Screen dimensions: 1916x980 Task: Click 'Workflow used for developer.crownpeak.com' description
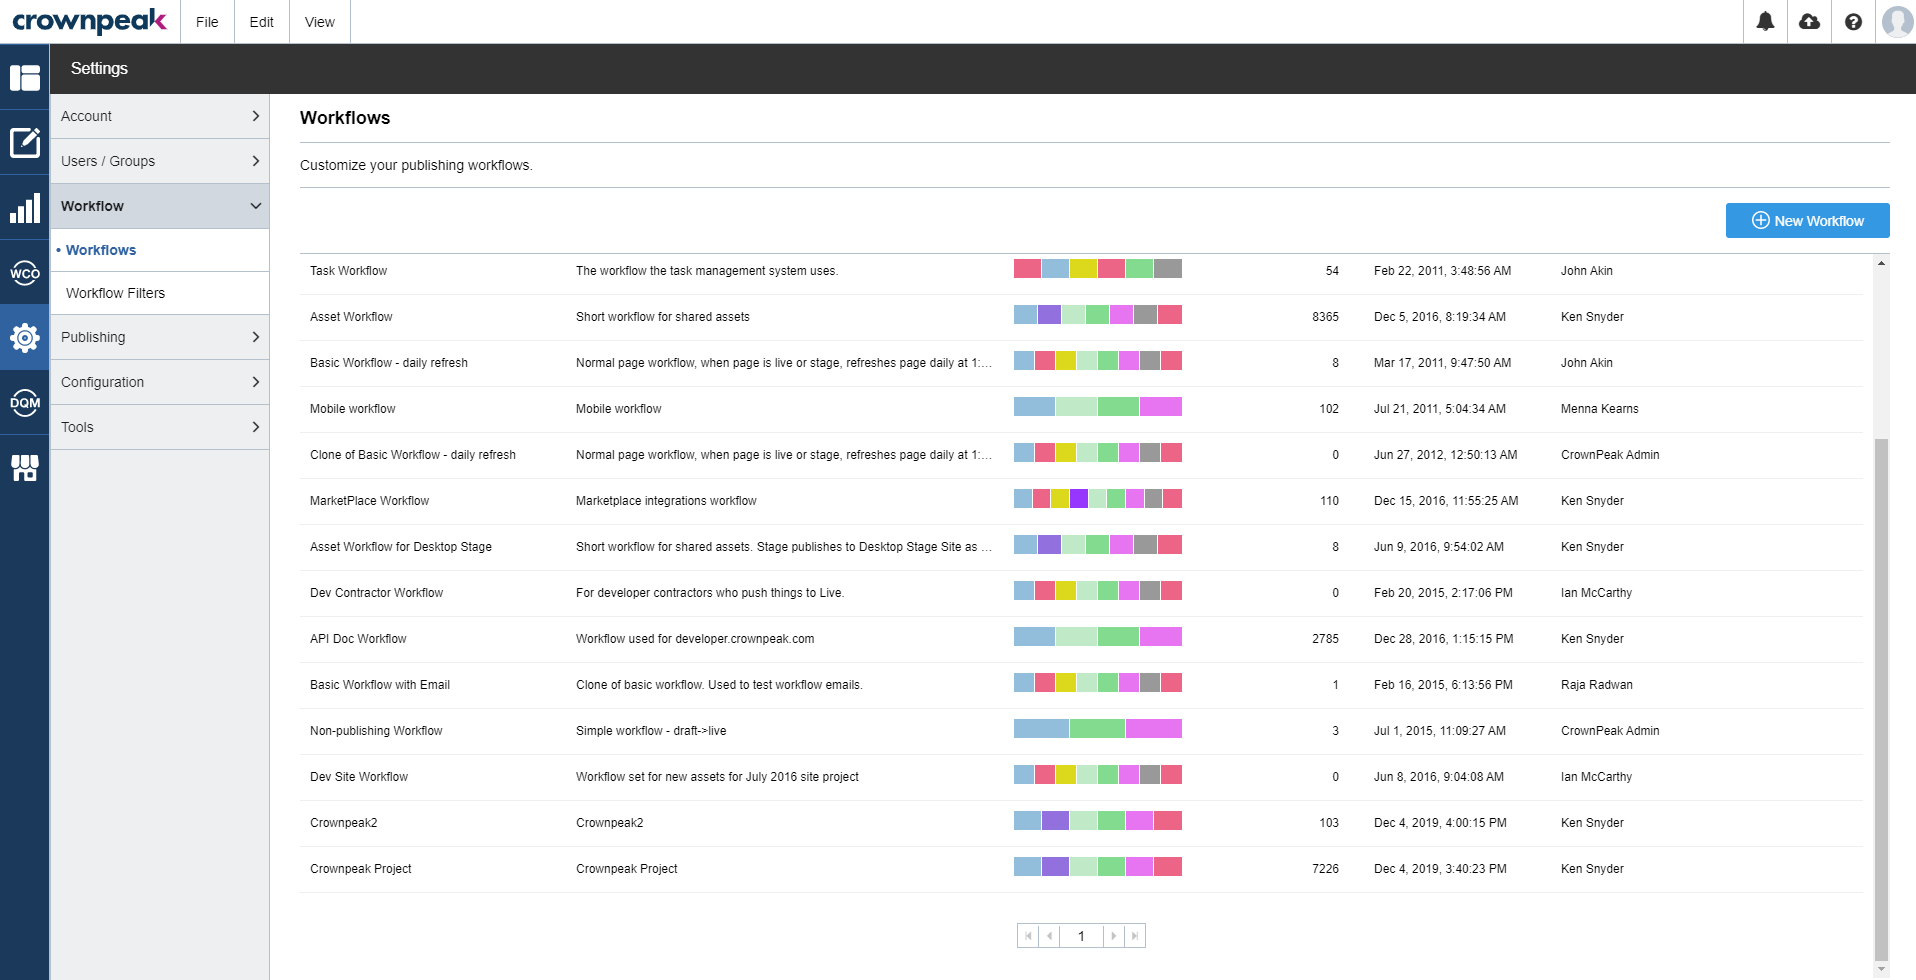(695, 639)
